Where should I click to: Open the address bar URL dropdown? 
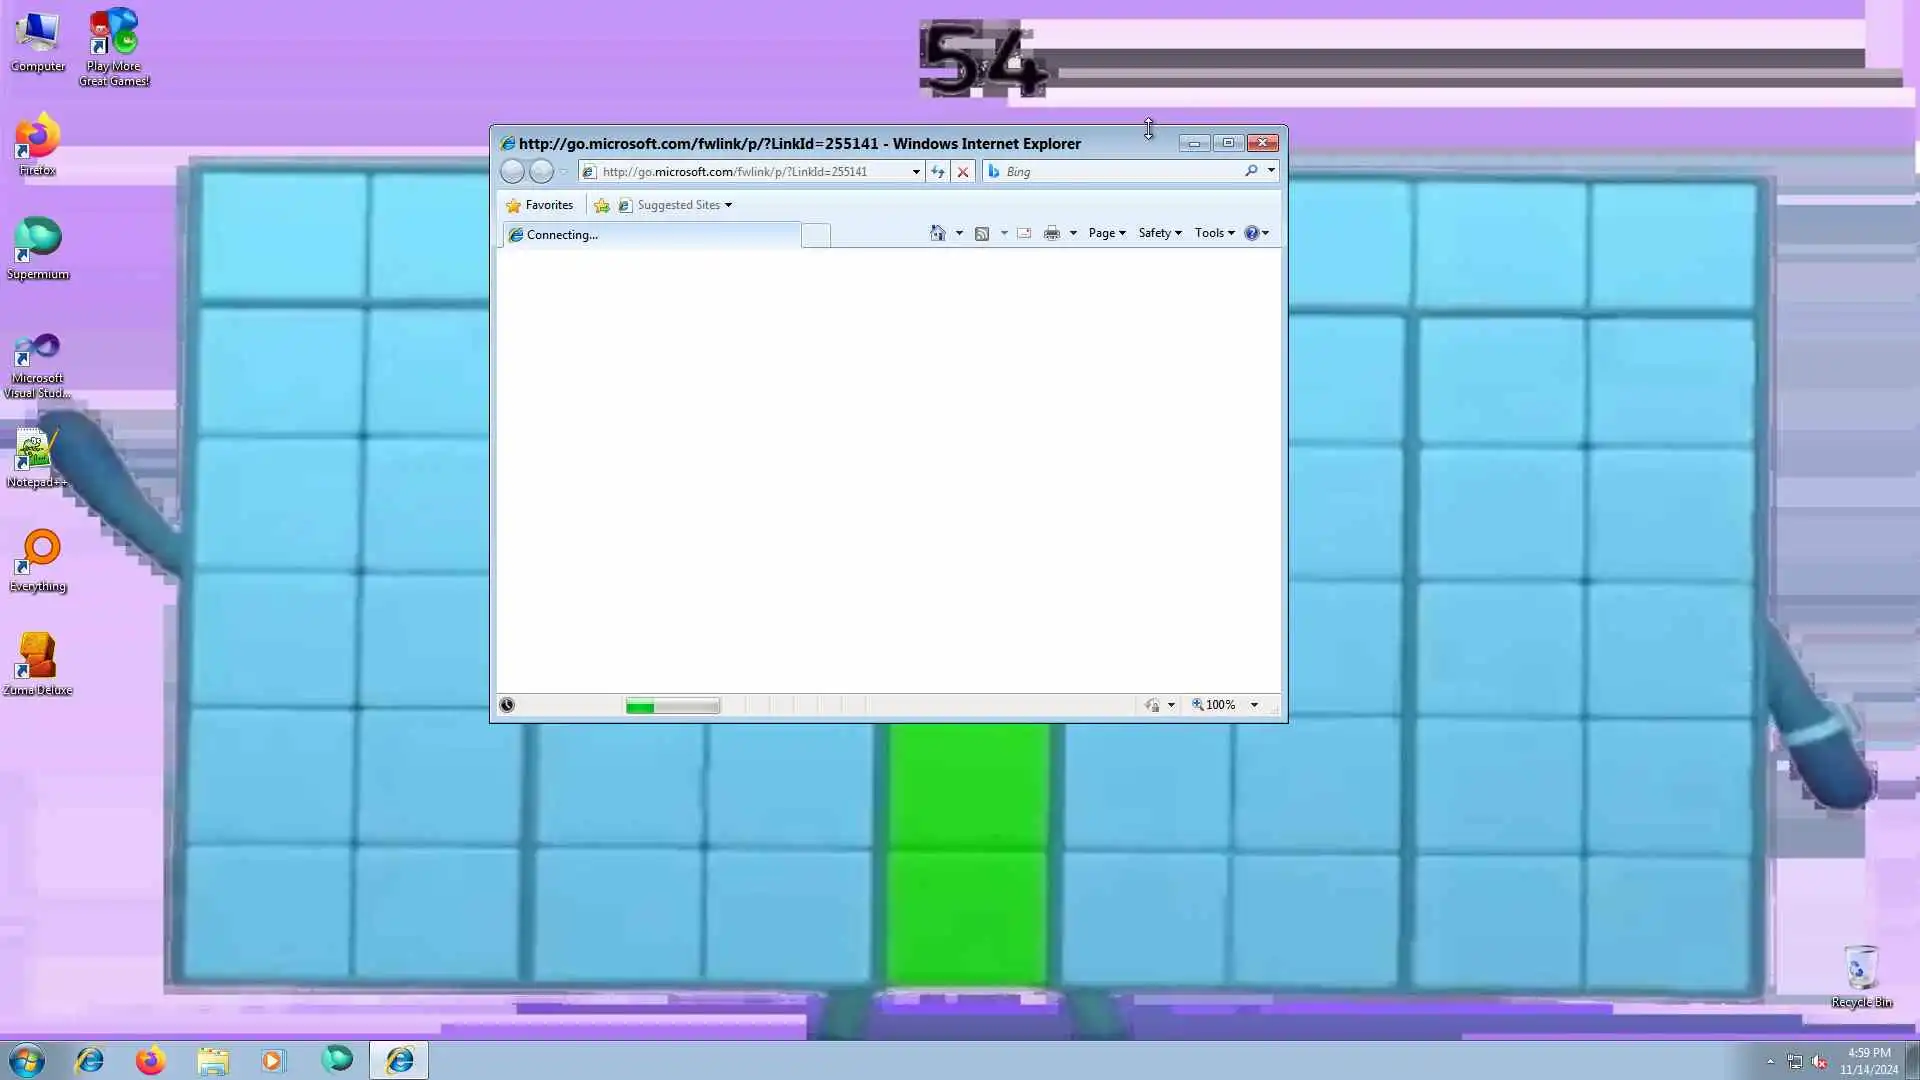point(915,172)
